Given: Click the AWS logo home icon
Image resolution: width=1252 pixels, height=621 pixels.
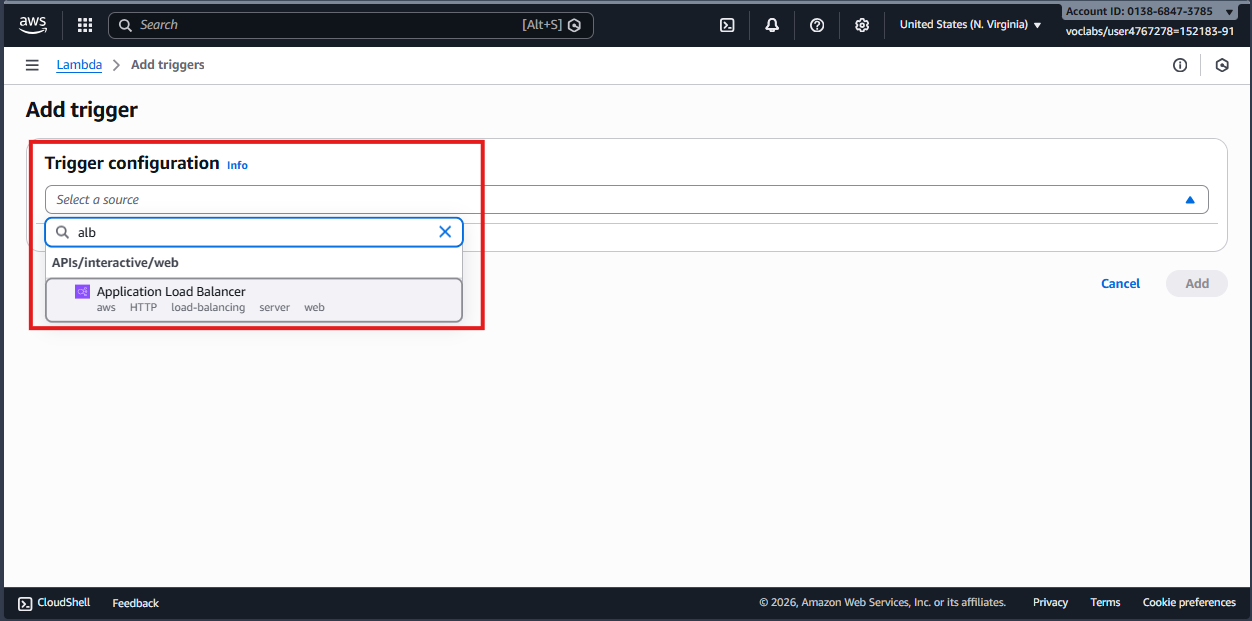Looking at the screenshot, I should [32, 24].
